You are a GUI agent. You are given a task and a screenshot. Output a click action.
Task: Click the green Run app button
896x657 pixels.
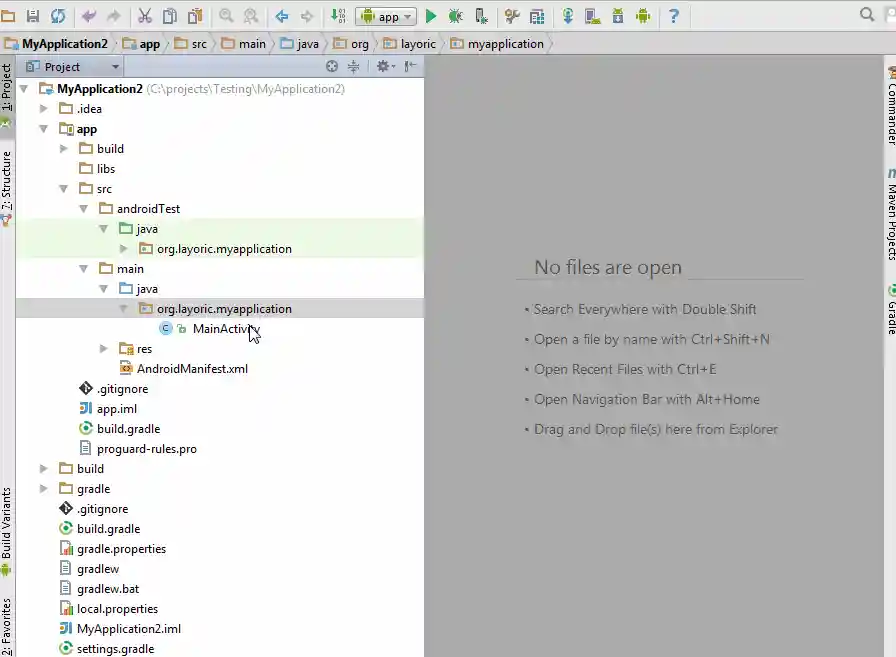pos(431,16)
